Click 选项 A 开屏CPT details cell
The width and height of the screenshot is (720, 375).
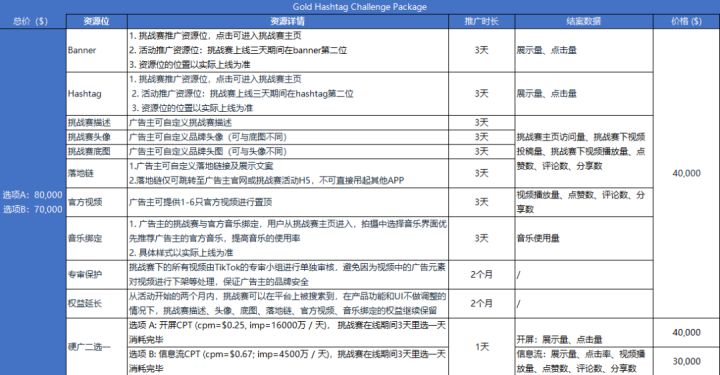click(288, 332)
